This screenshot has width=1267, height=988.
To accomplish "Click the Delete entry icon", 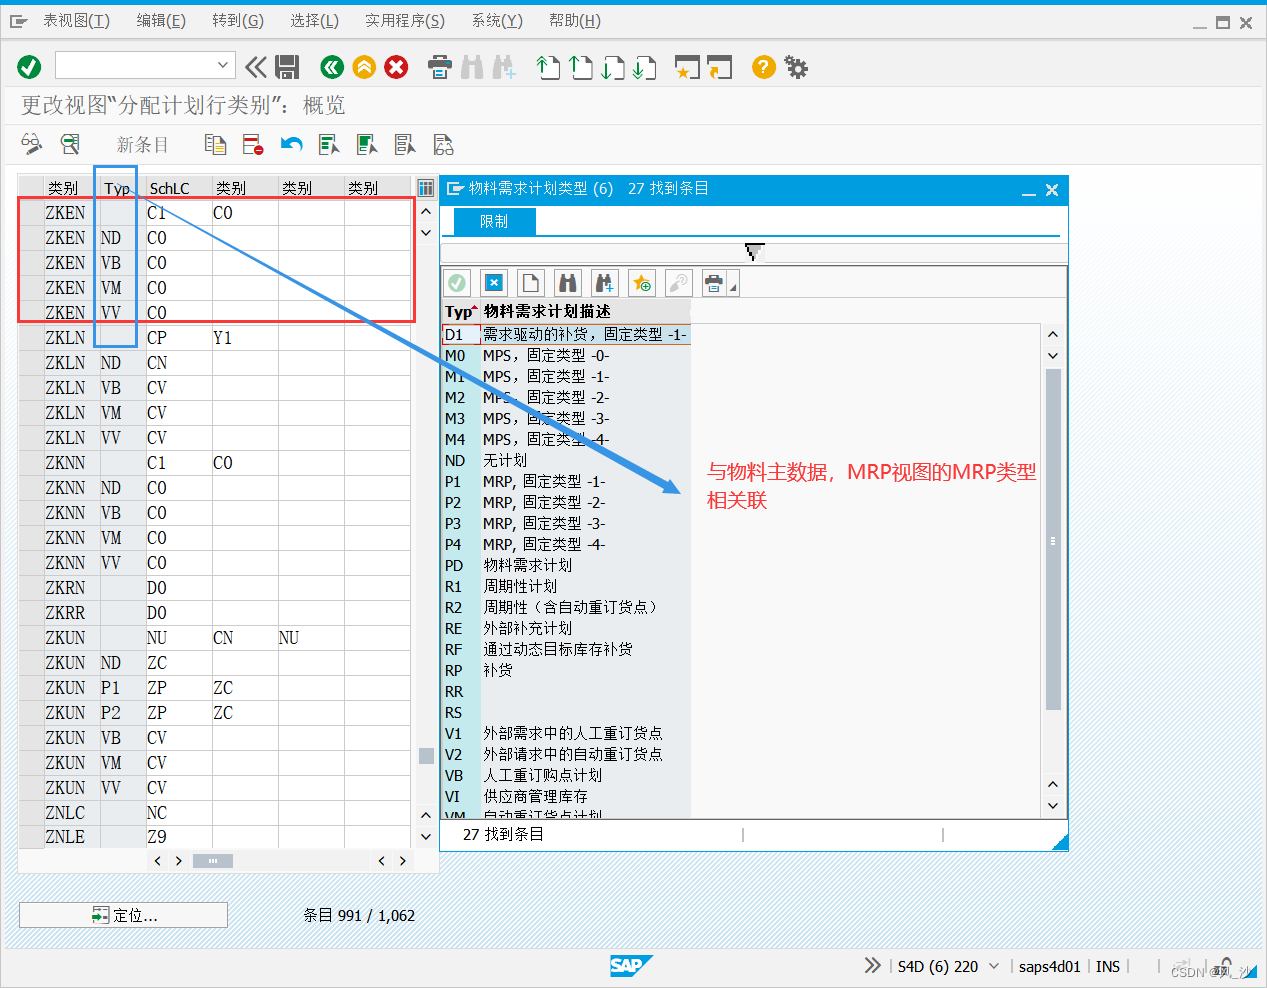I will click(252, 144).
